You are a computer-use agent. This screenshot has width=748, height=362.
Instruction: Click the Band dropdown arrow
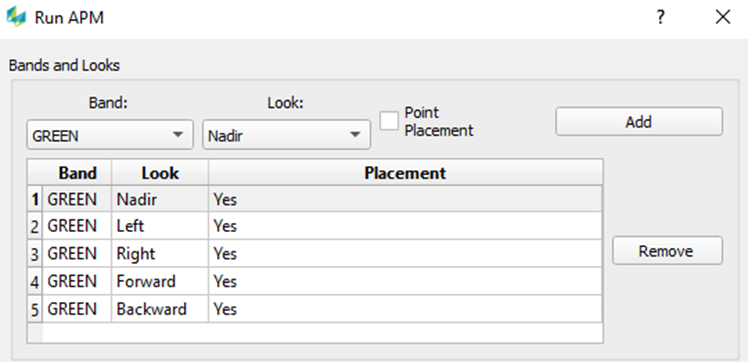[177, 135]
